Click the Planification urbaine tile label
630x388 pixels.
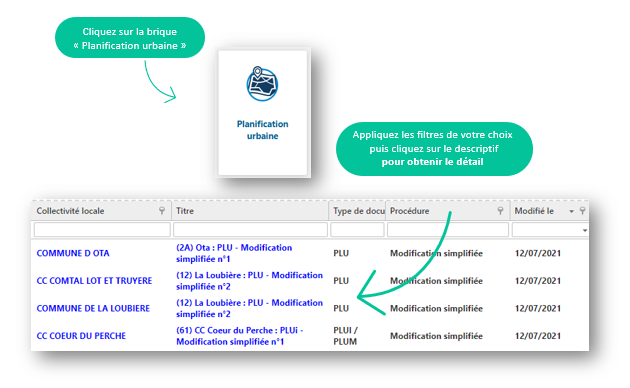point(262,130)
